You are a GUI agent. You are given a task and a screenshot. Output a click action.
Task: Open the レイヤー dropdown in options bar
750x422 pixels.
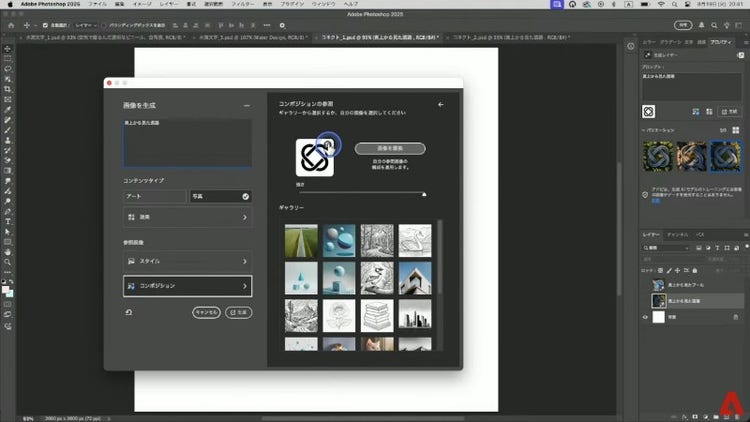[86, 25]
